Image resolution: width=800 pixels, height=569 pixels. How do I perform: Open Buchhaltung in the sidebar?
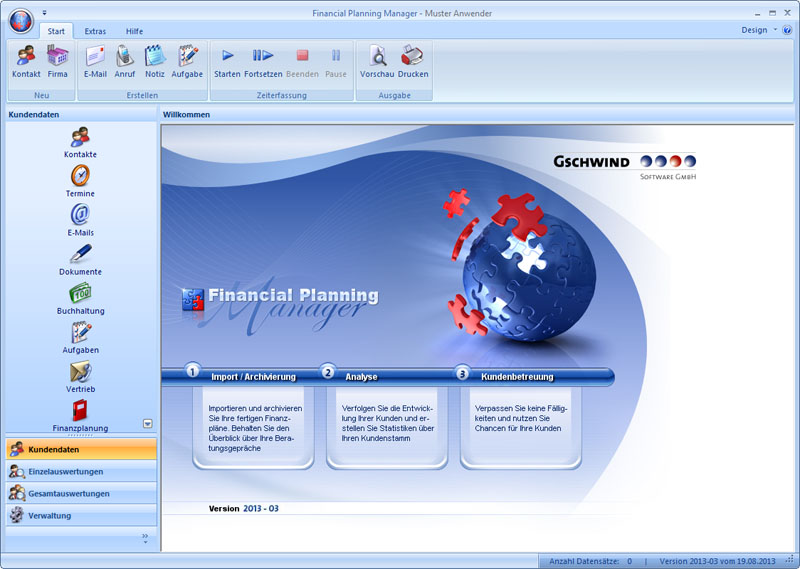click(80, 297)
